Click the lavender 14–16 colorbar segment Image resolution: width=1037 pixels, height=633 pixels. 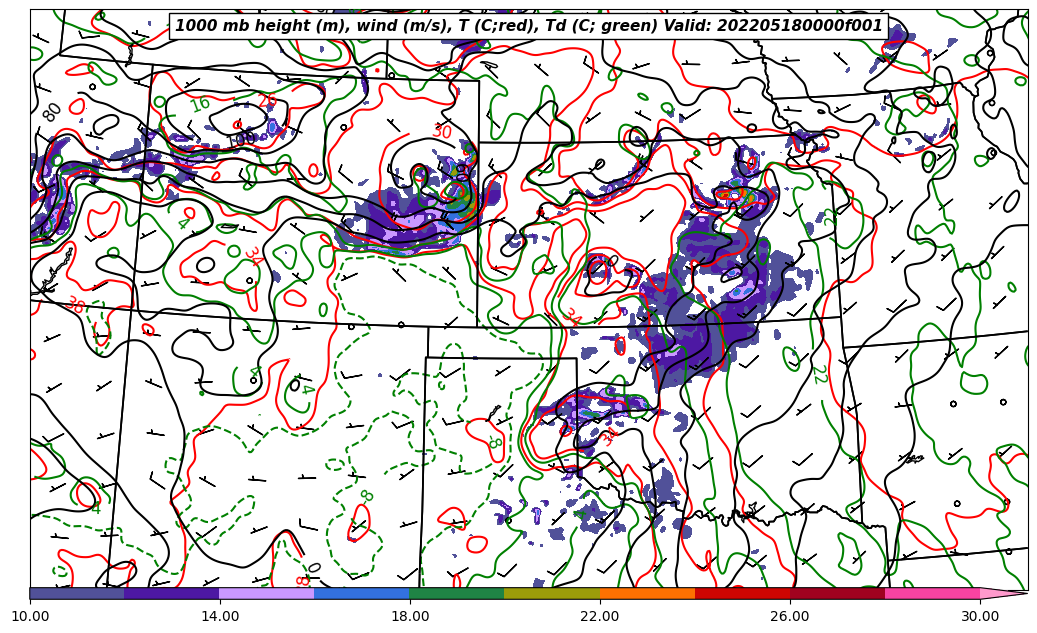pyautogui.click(x=267, y=593)
